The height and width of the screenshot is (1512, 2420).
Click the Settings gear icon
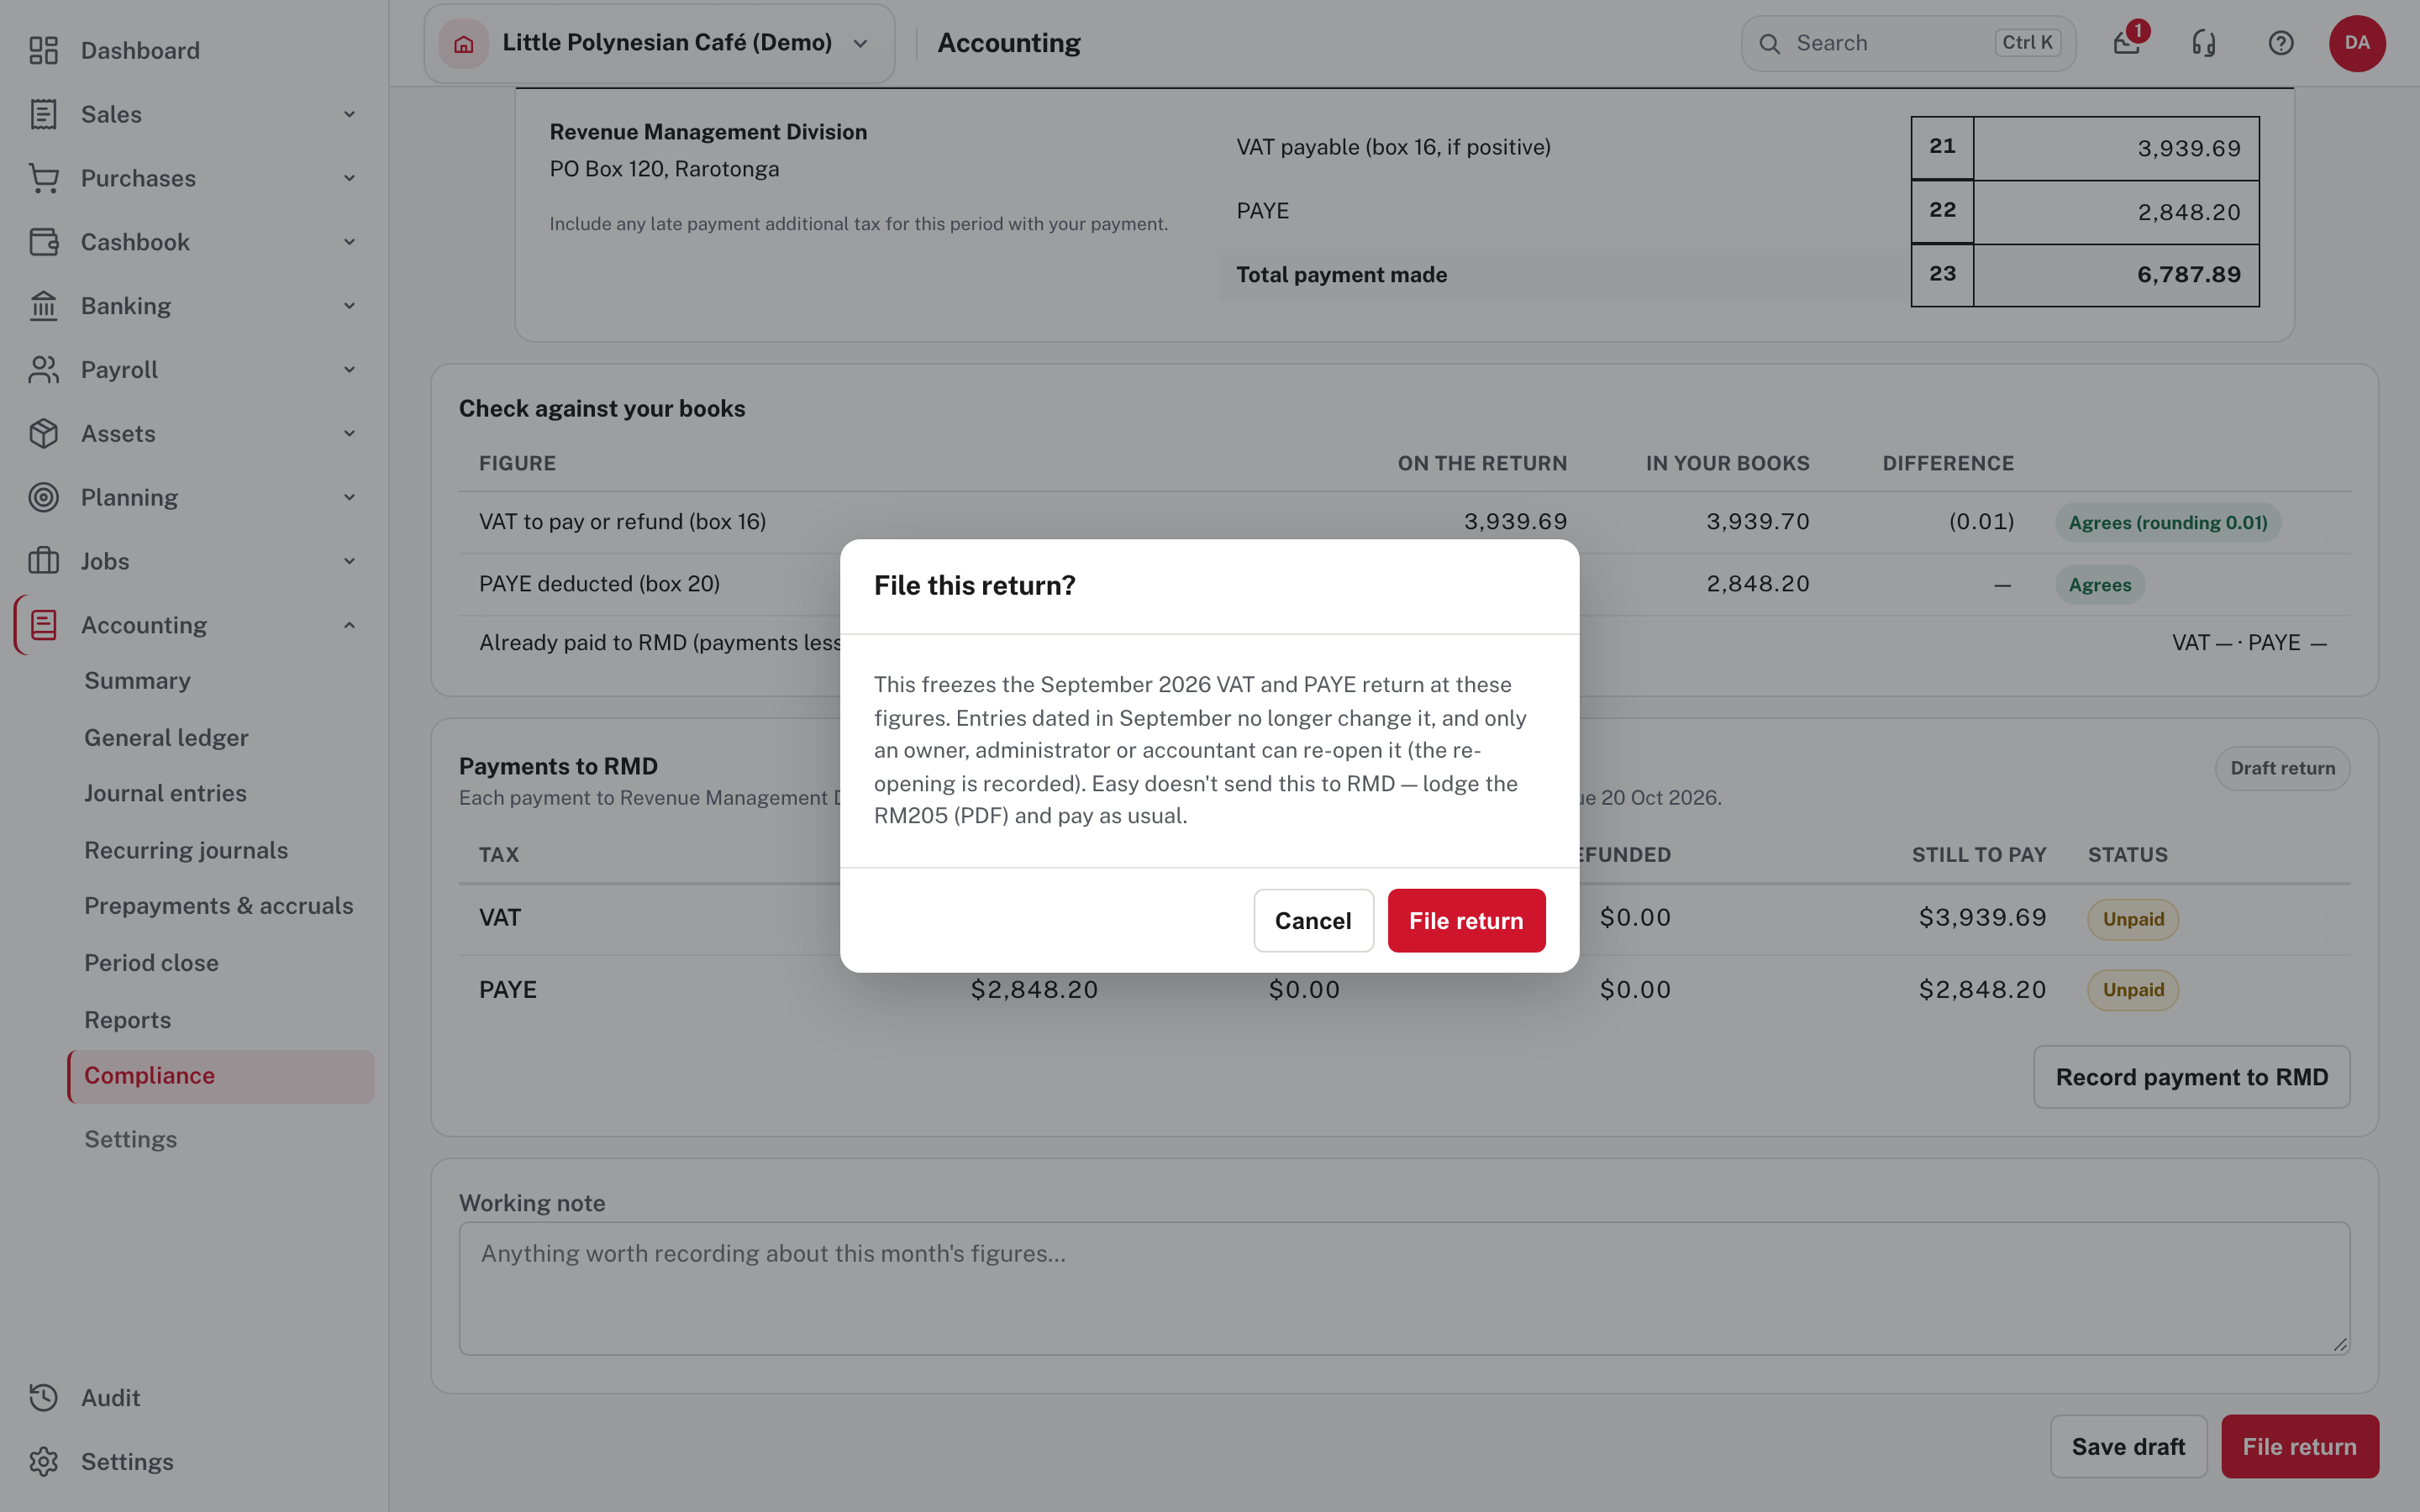click(x=43, y=1462)
